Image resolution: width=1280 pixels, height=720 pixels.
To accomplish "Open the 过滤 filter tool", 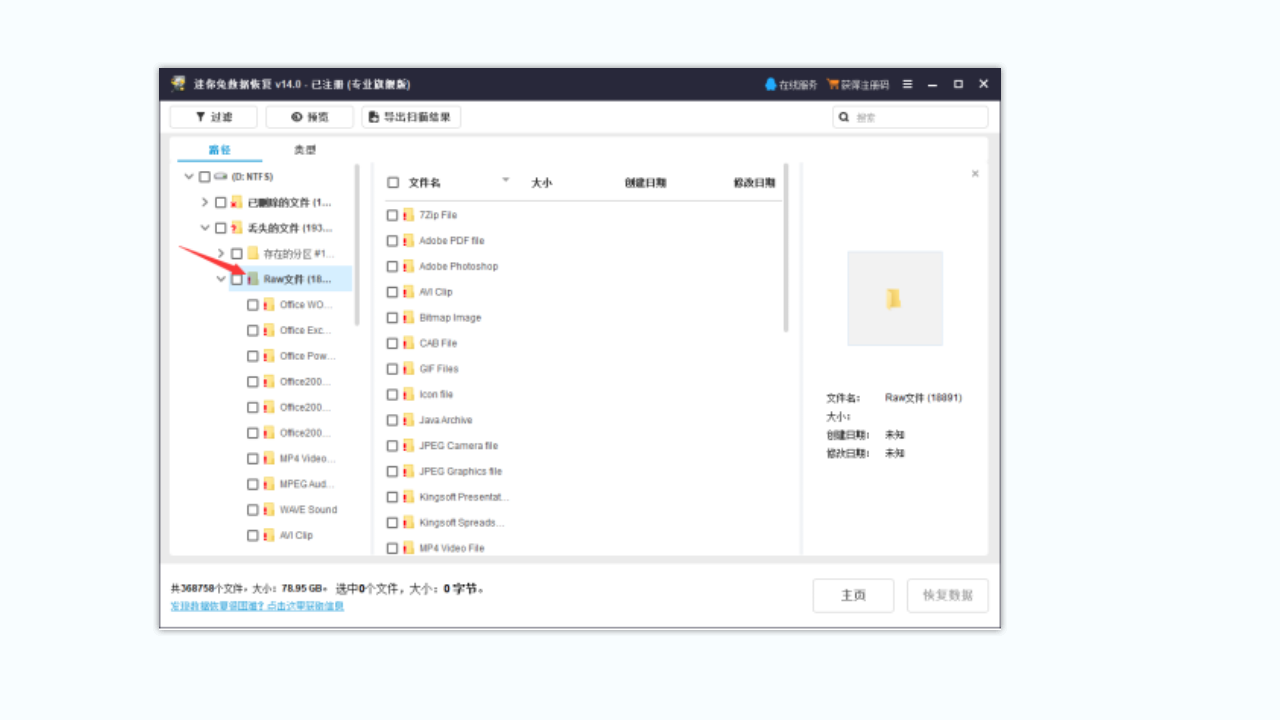I will pos(212,117).
